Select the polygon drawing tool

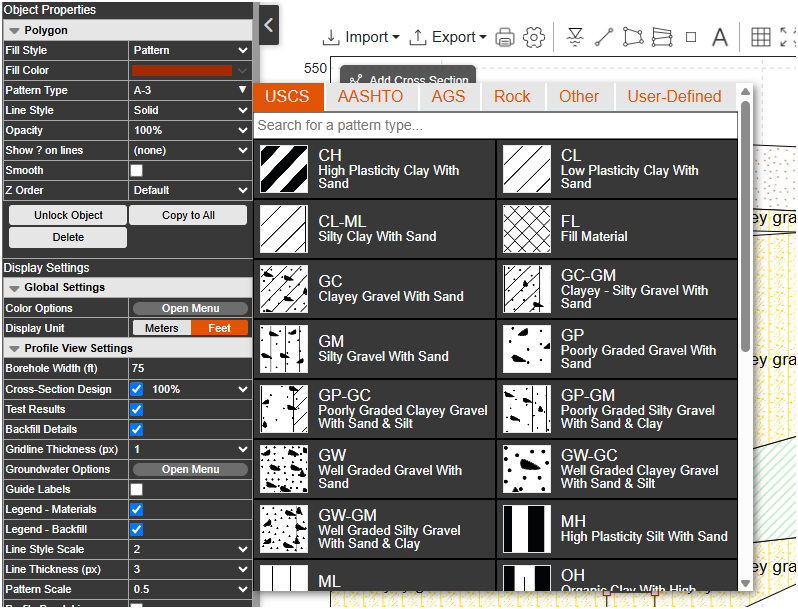(x=633, y=37)
